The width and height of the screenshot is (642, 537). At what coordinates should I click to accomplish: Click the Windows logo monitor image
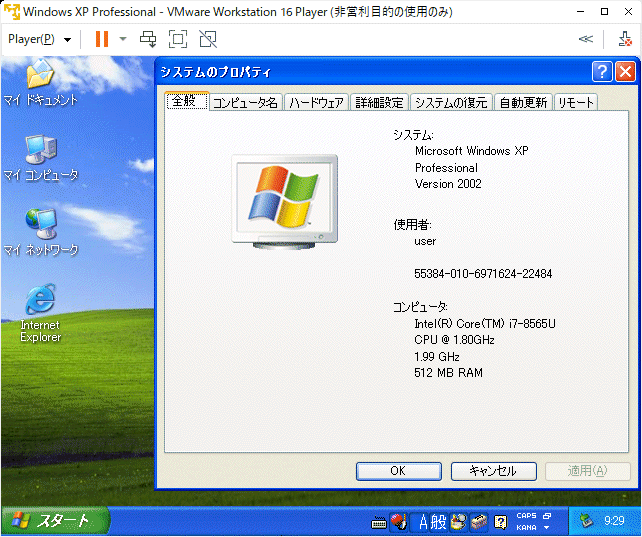pyautogui.click(x=285, y=202)
